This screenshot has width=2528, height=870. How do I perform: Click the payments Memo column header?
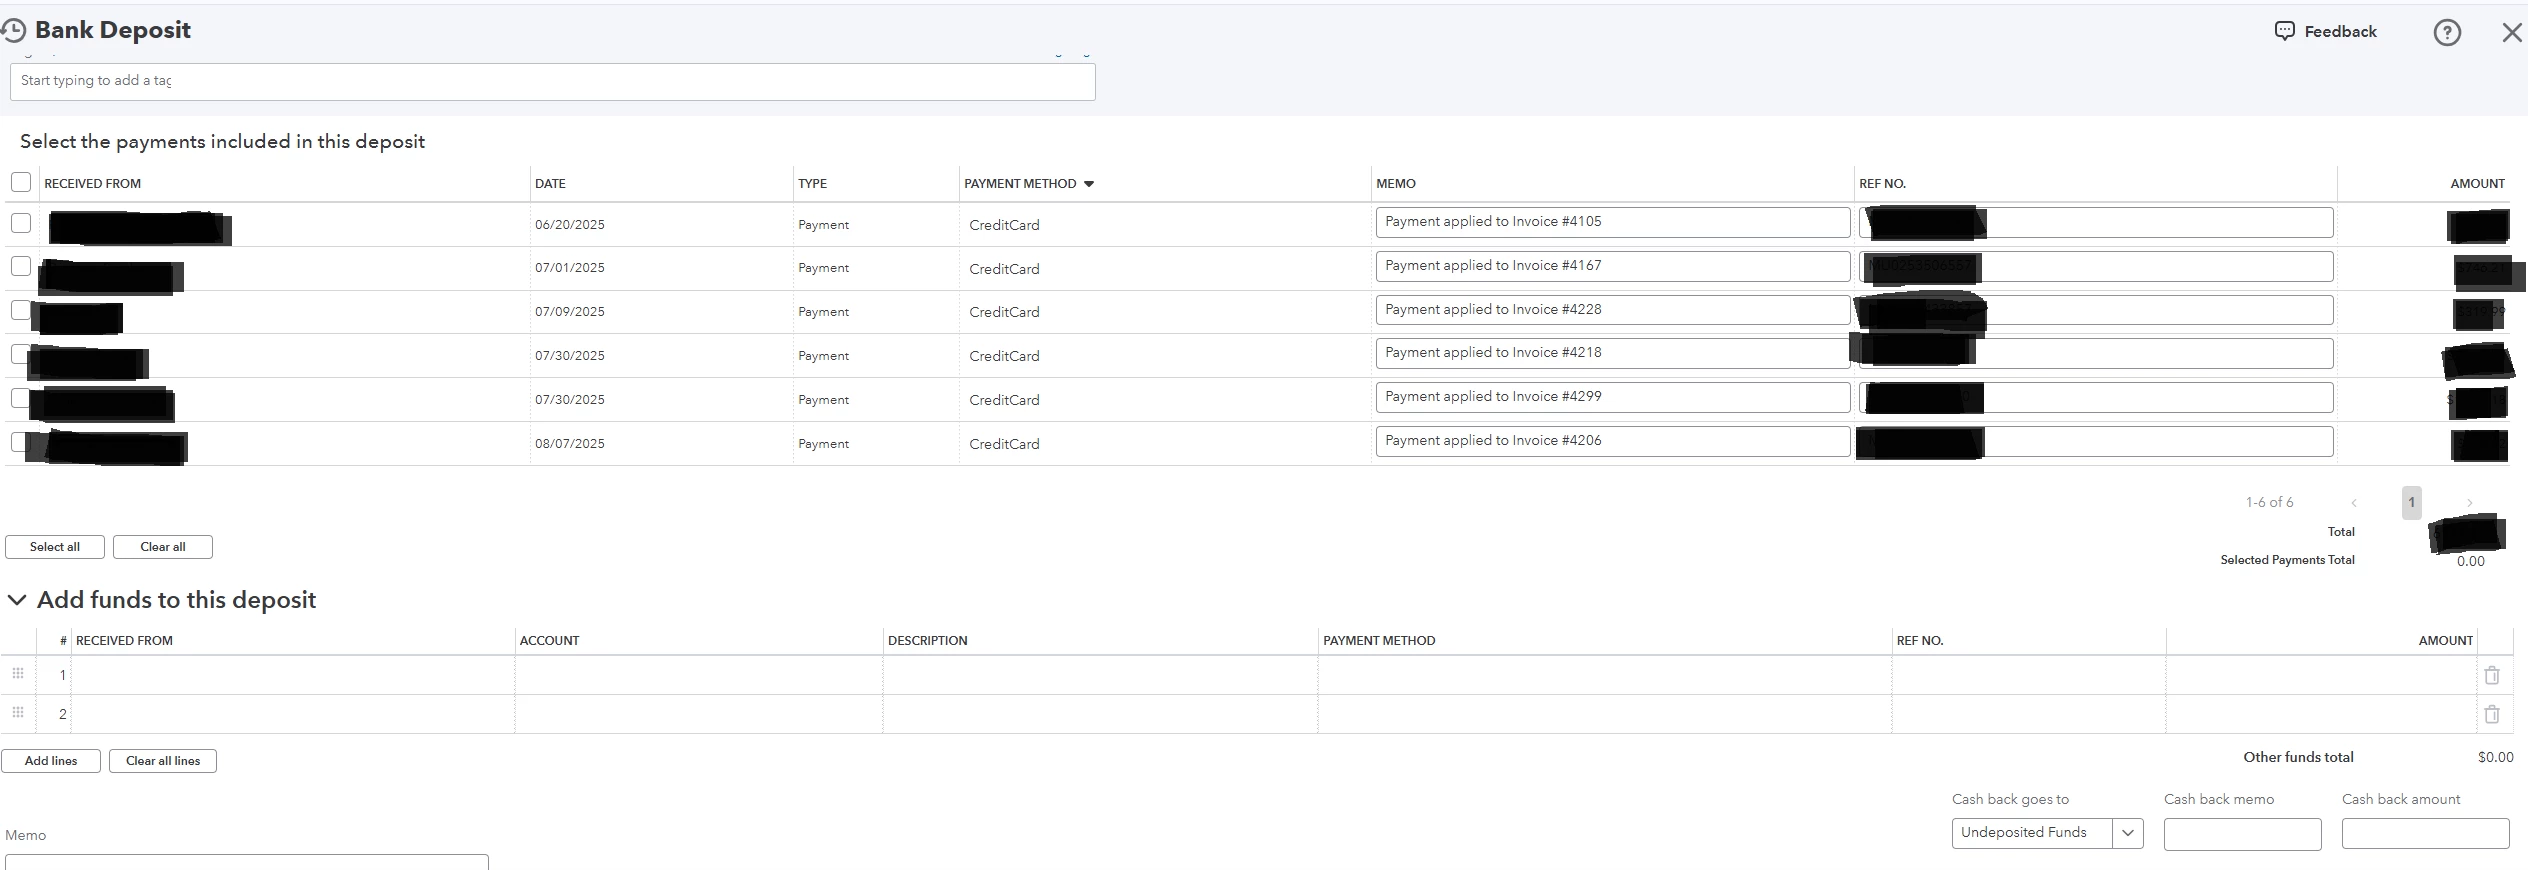(x=1396, y=184)
